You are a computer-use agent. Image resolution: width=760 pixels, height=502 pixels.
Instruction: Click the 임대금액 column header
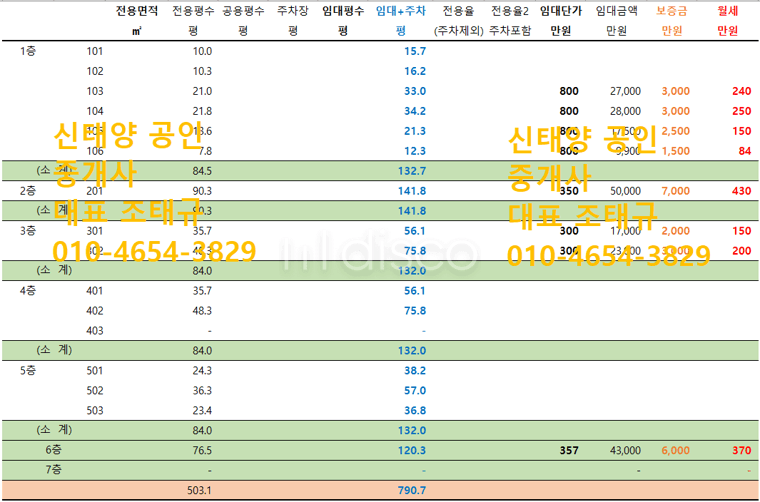pyautogui.click(x=617, y=11)
